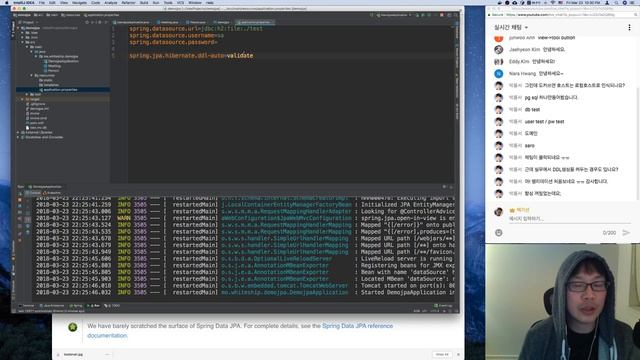Expand External Libraries node
This screenshot has width=640, height=360.
click(x=19, y=132)
